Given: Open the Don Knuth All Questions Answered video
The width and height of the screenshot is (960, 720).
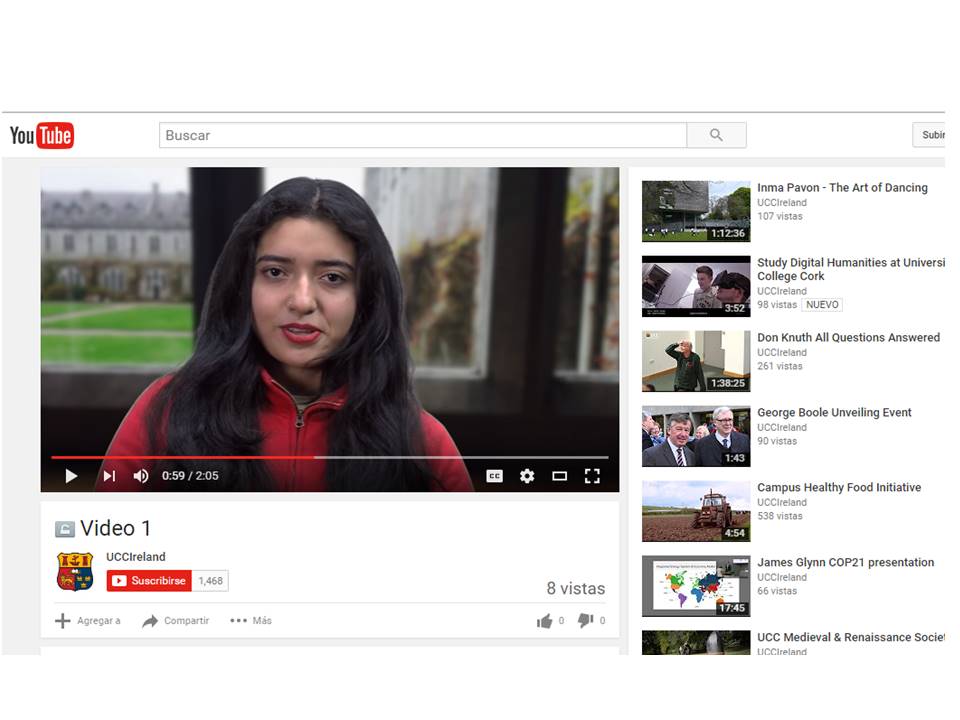Looking at the screenshot, I should pyautogui.click(x=848, y=338).
